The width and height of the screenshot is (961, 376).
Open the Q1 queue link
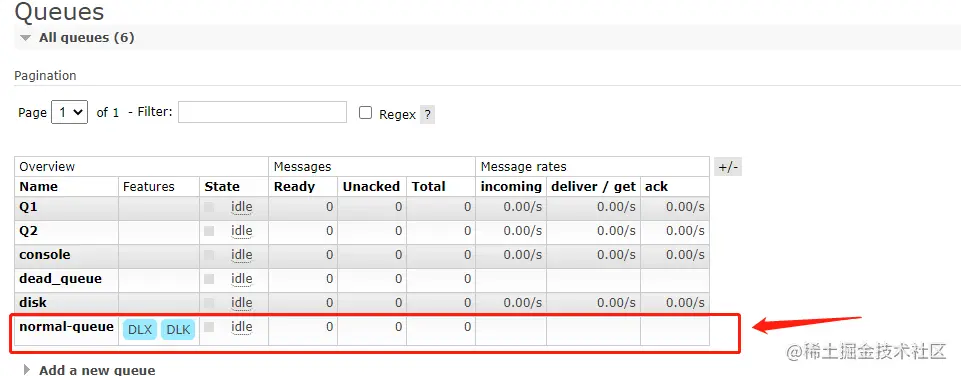tap(28, 207)
